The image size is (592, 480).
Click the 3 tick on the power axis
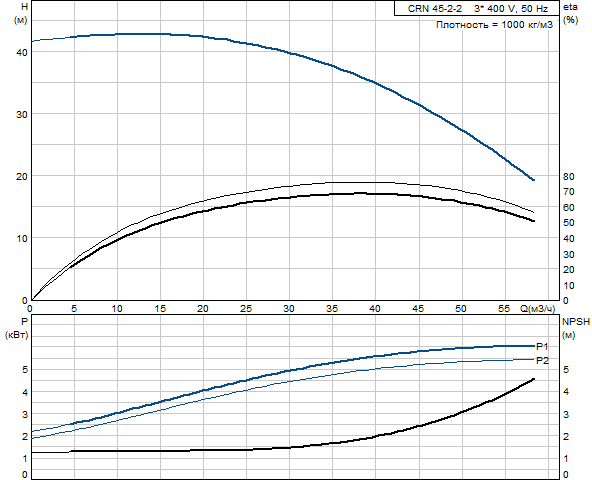25,414
